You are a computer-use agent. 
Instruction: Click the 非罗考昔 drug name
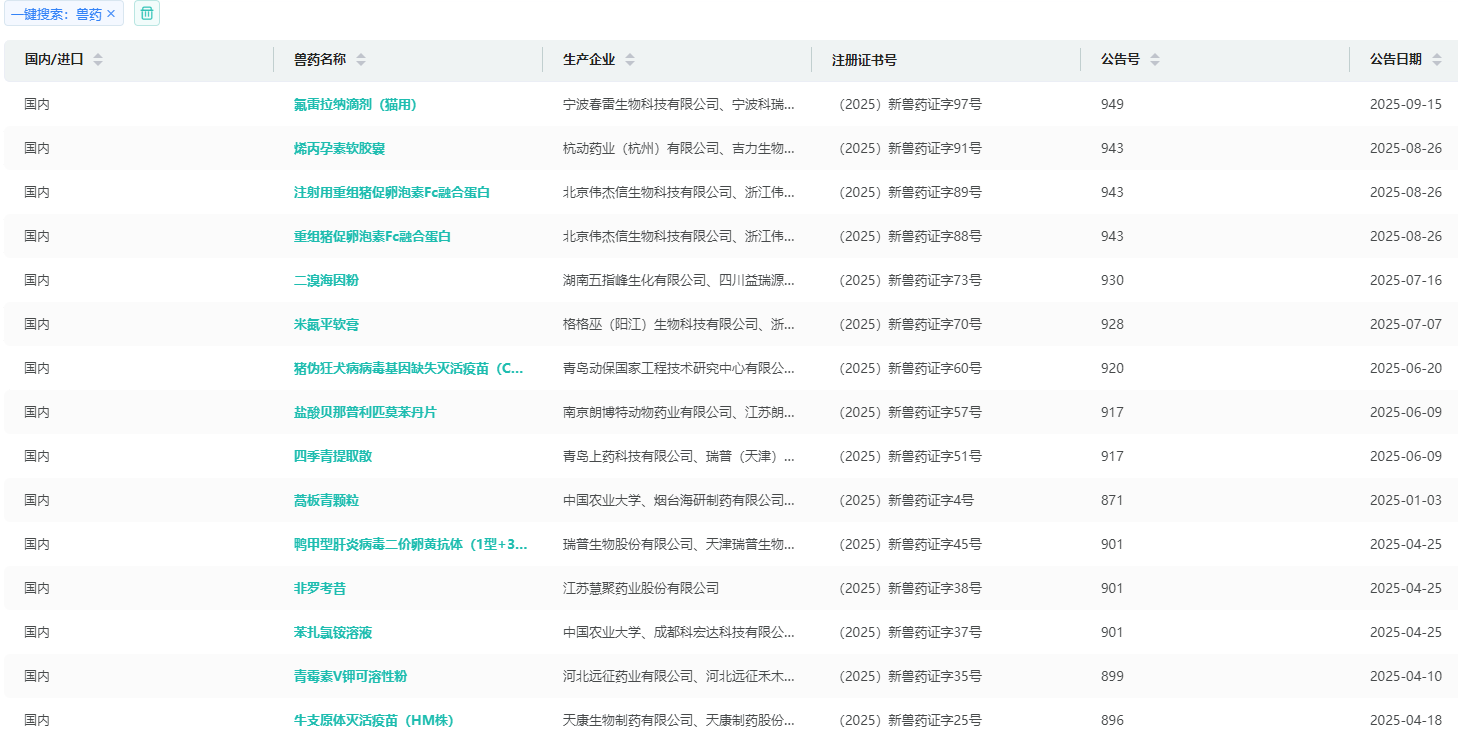[320, 588]
